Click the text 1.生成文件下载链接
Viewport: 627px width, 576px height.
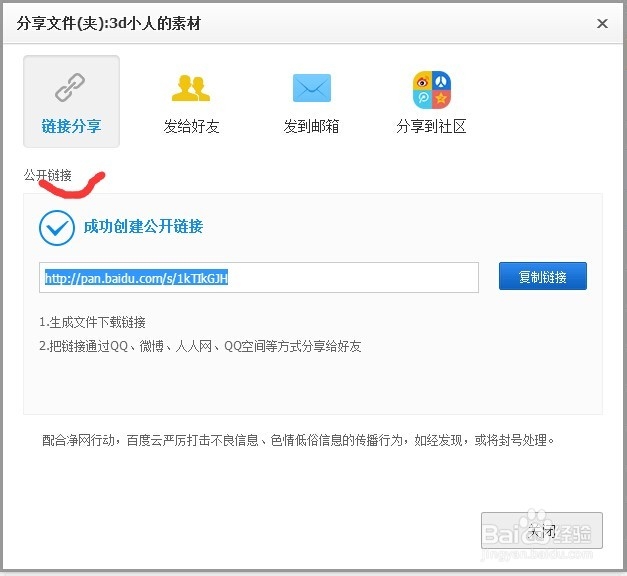tap(92, 322)
